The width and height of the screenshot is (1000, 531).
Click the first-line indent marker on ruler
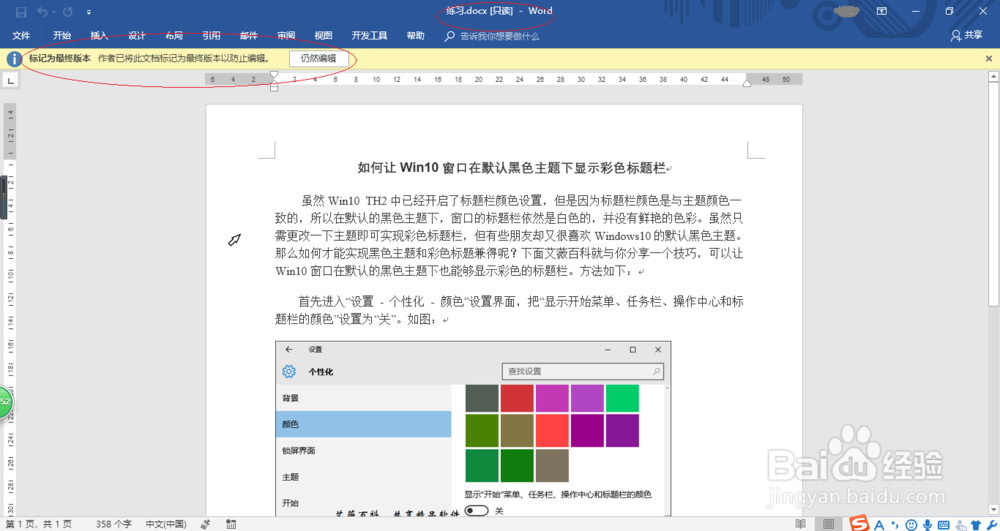(274, 75)
